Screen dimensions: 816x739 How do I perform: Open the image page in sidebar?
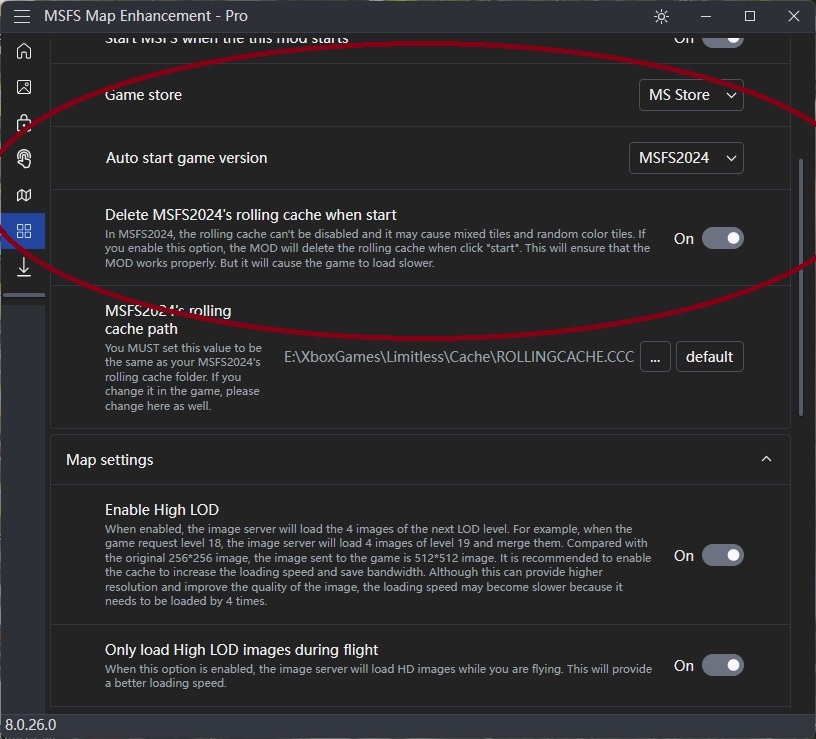pos(24,87)
